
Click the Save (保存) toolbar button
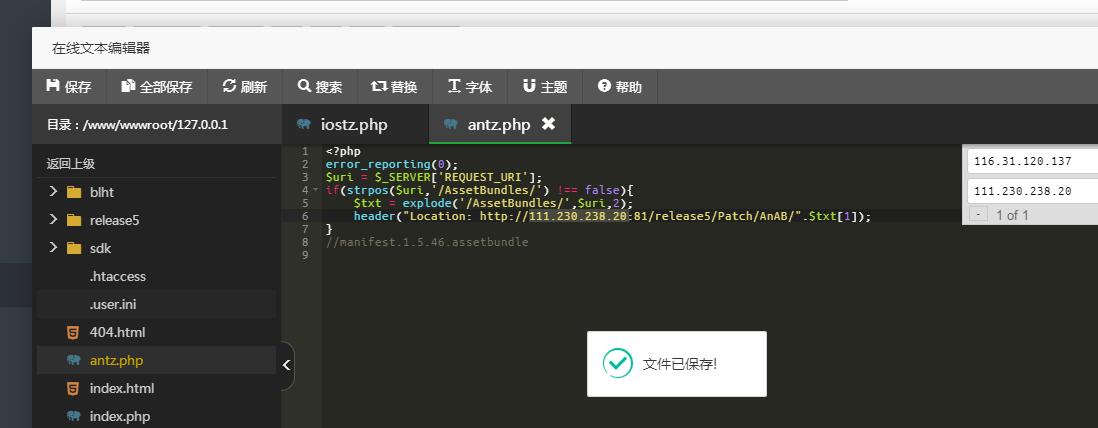[69, 87]
